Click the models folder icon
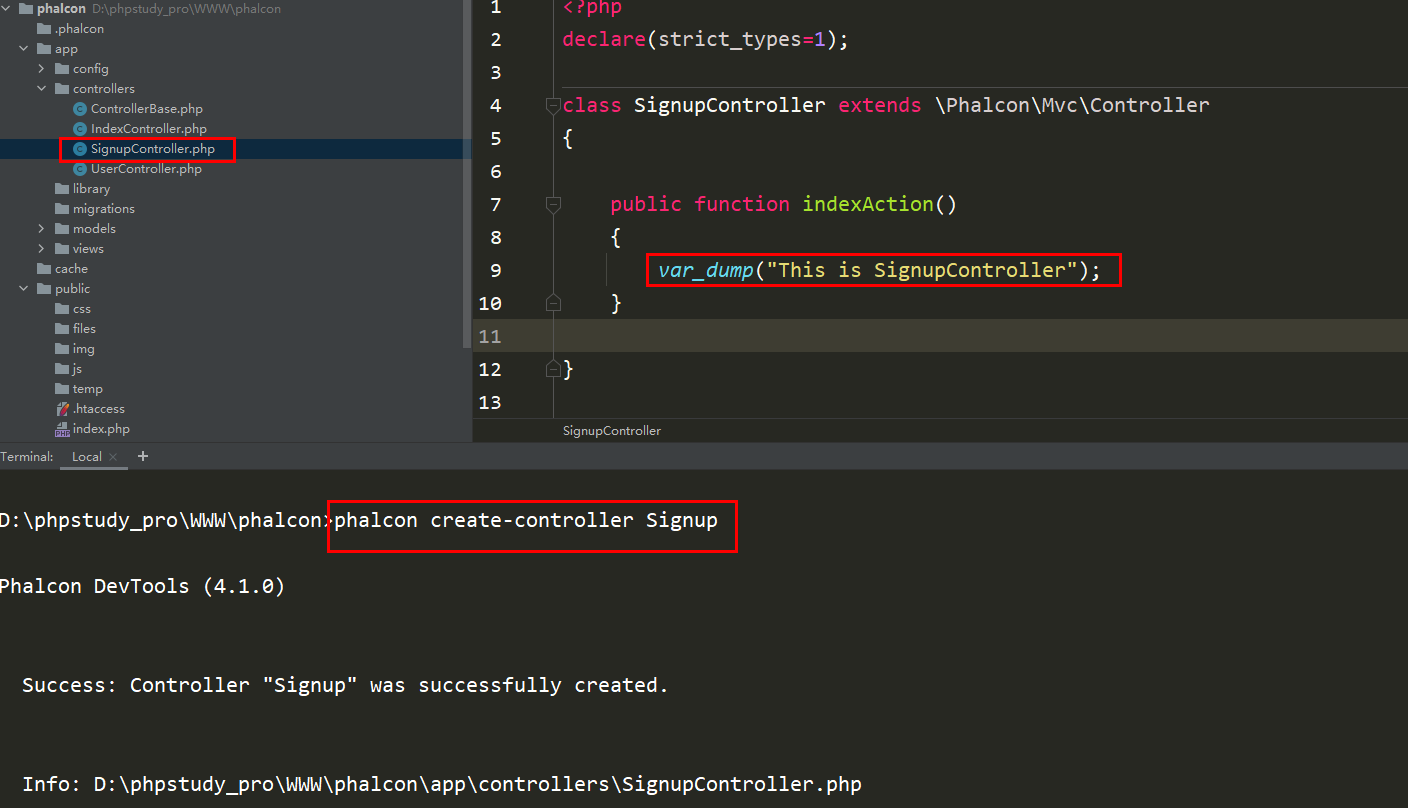The height and width of the screenshot is (808, 1408). click(x=62, y=229)
